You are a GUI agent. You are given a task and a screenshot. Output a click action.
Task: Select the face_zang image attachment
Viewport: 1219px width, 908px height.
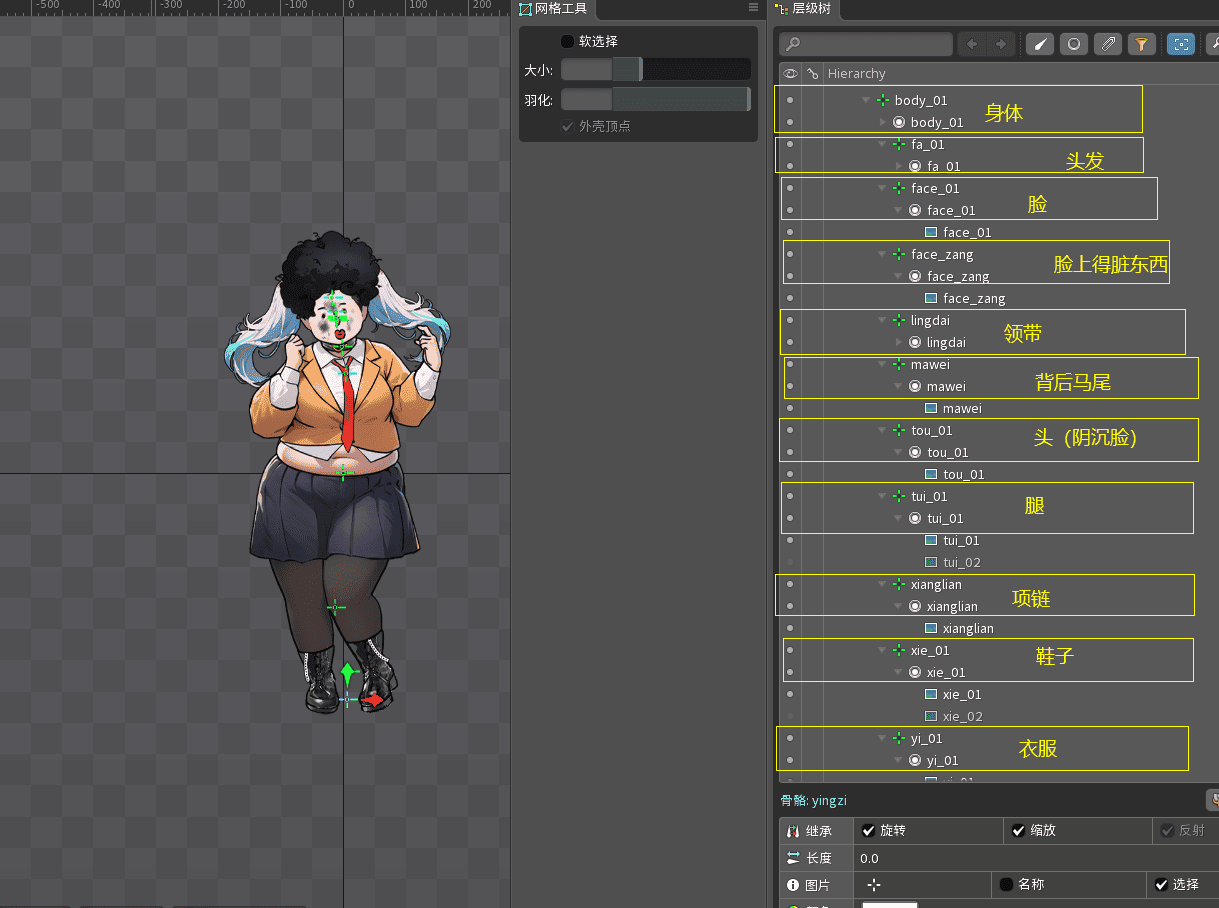973,298
